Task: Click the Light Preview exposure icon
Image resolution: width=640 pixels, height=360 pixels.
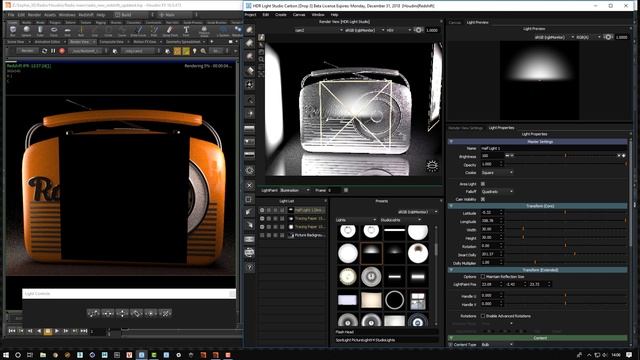Action: 608,37
